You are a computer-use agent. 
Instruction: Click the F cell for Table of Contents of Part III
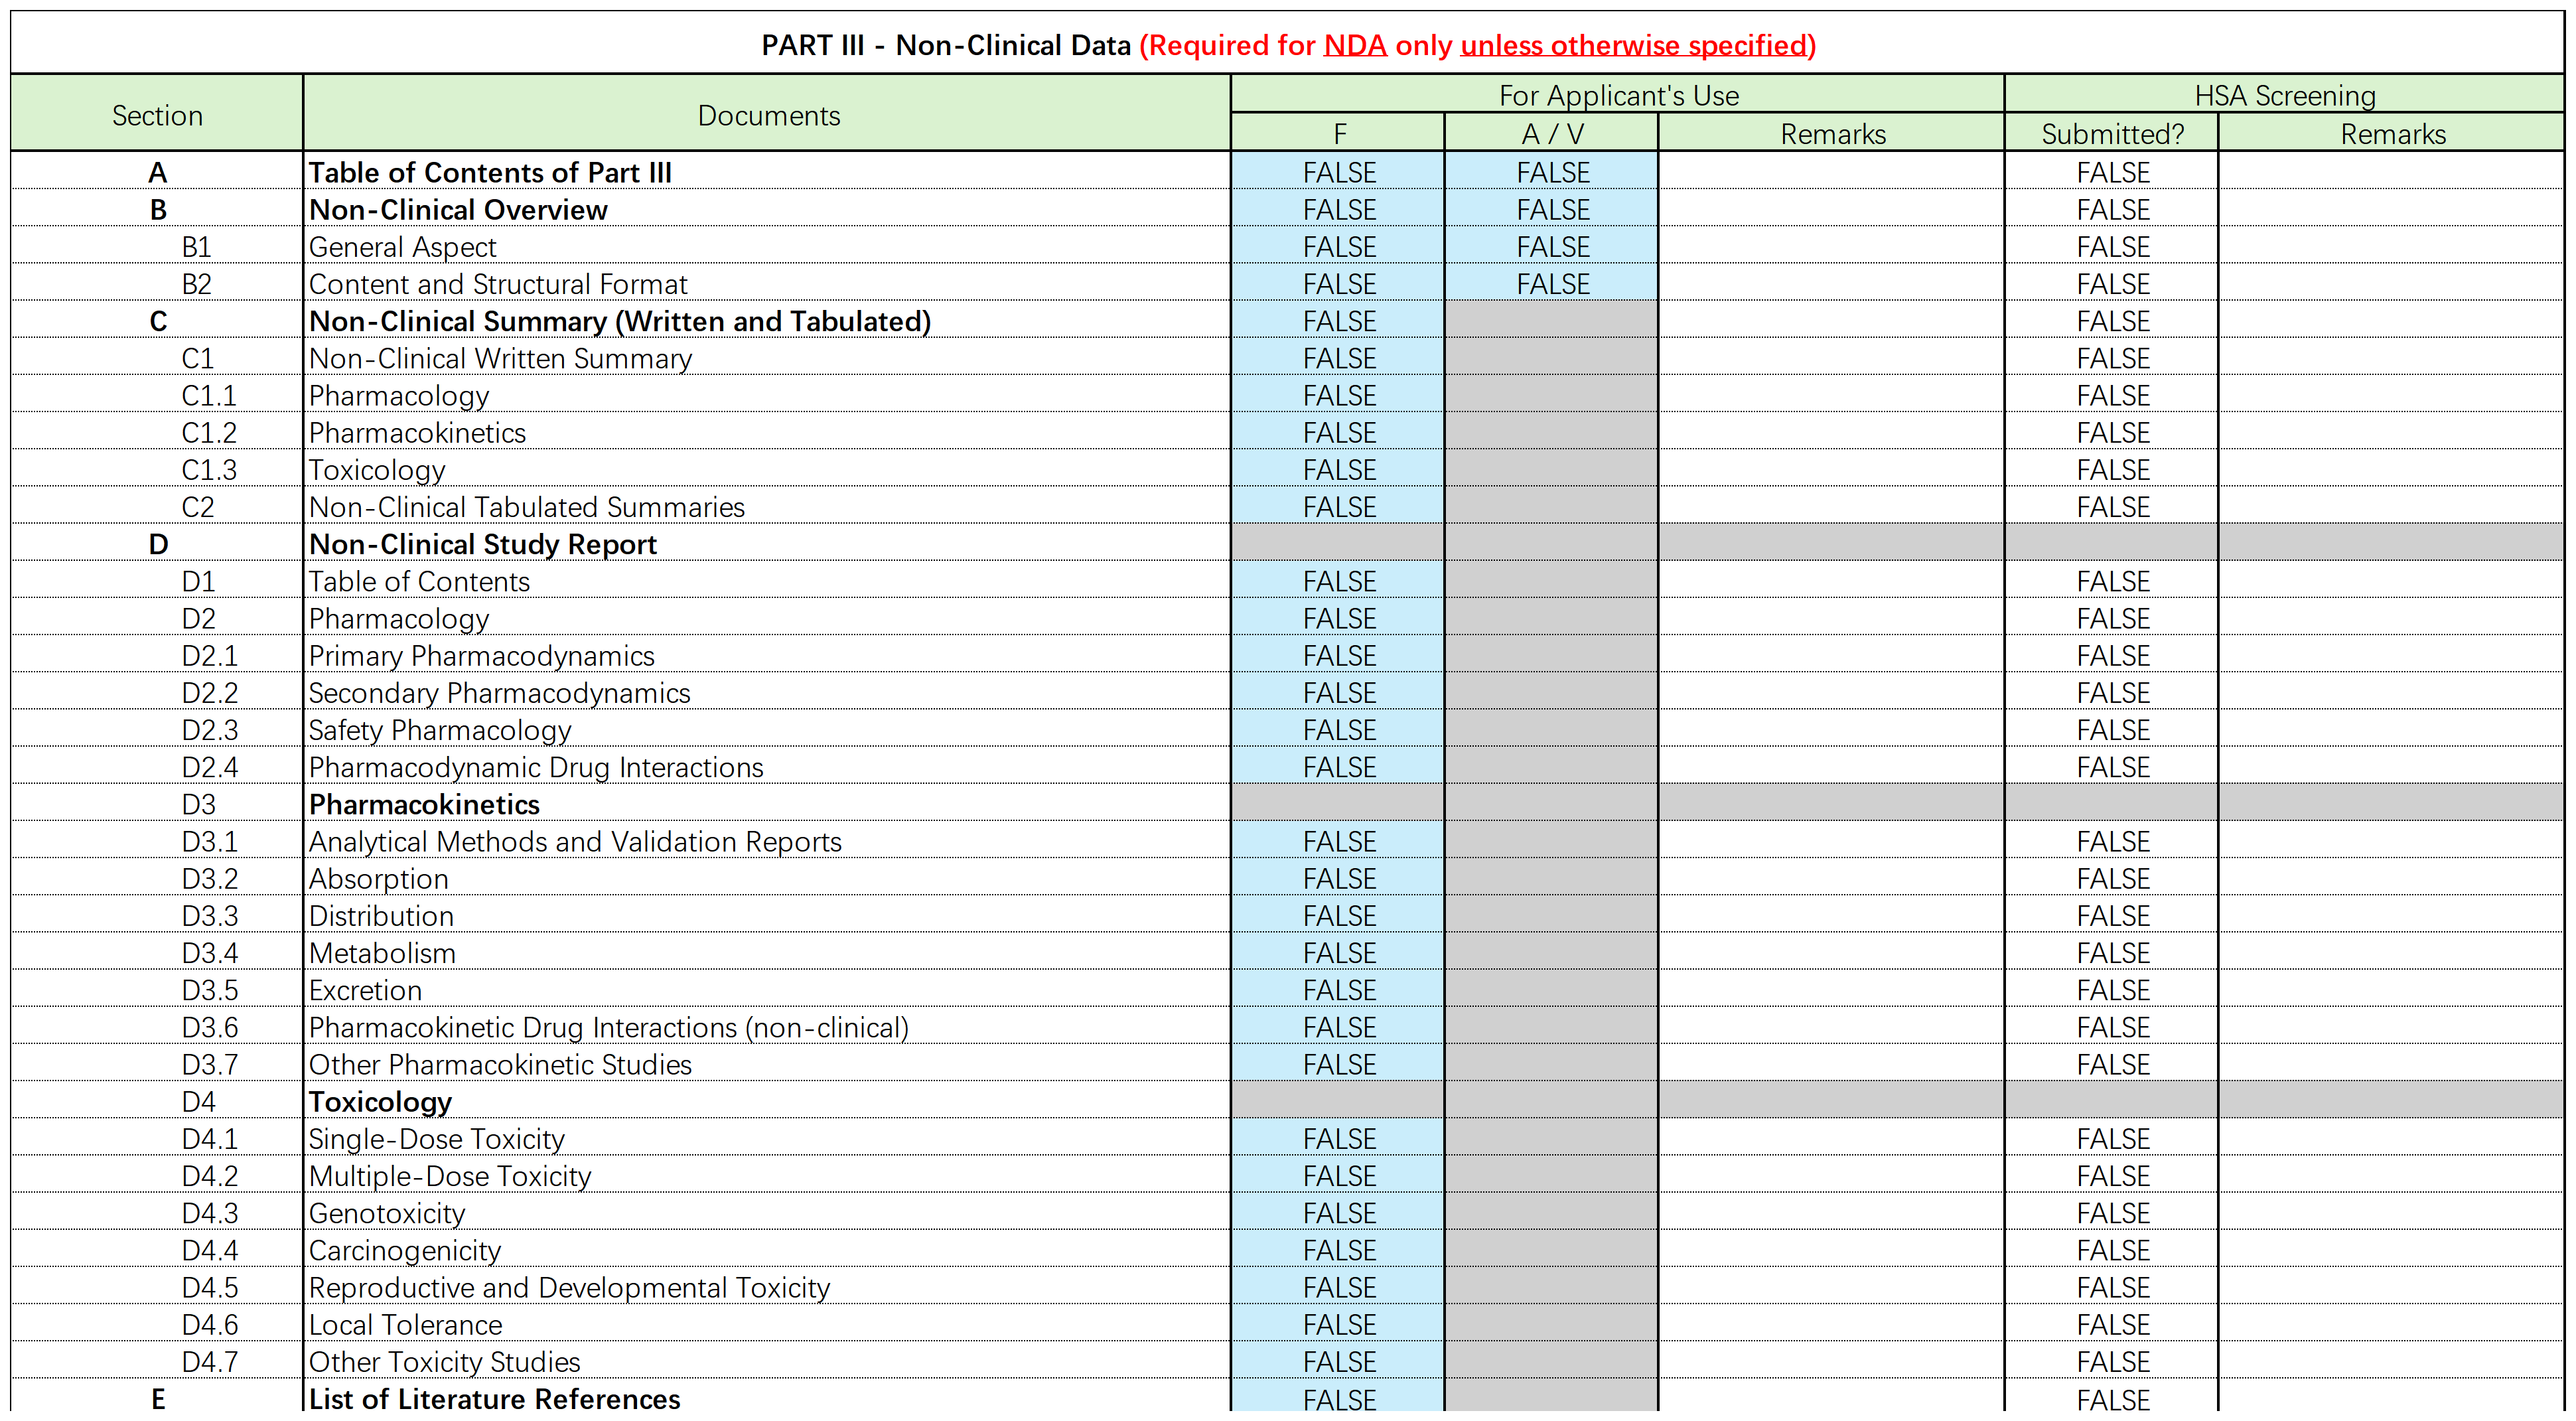pos(1338,172)
